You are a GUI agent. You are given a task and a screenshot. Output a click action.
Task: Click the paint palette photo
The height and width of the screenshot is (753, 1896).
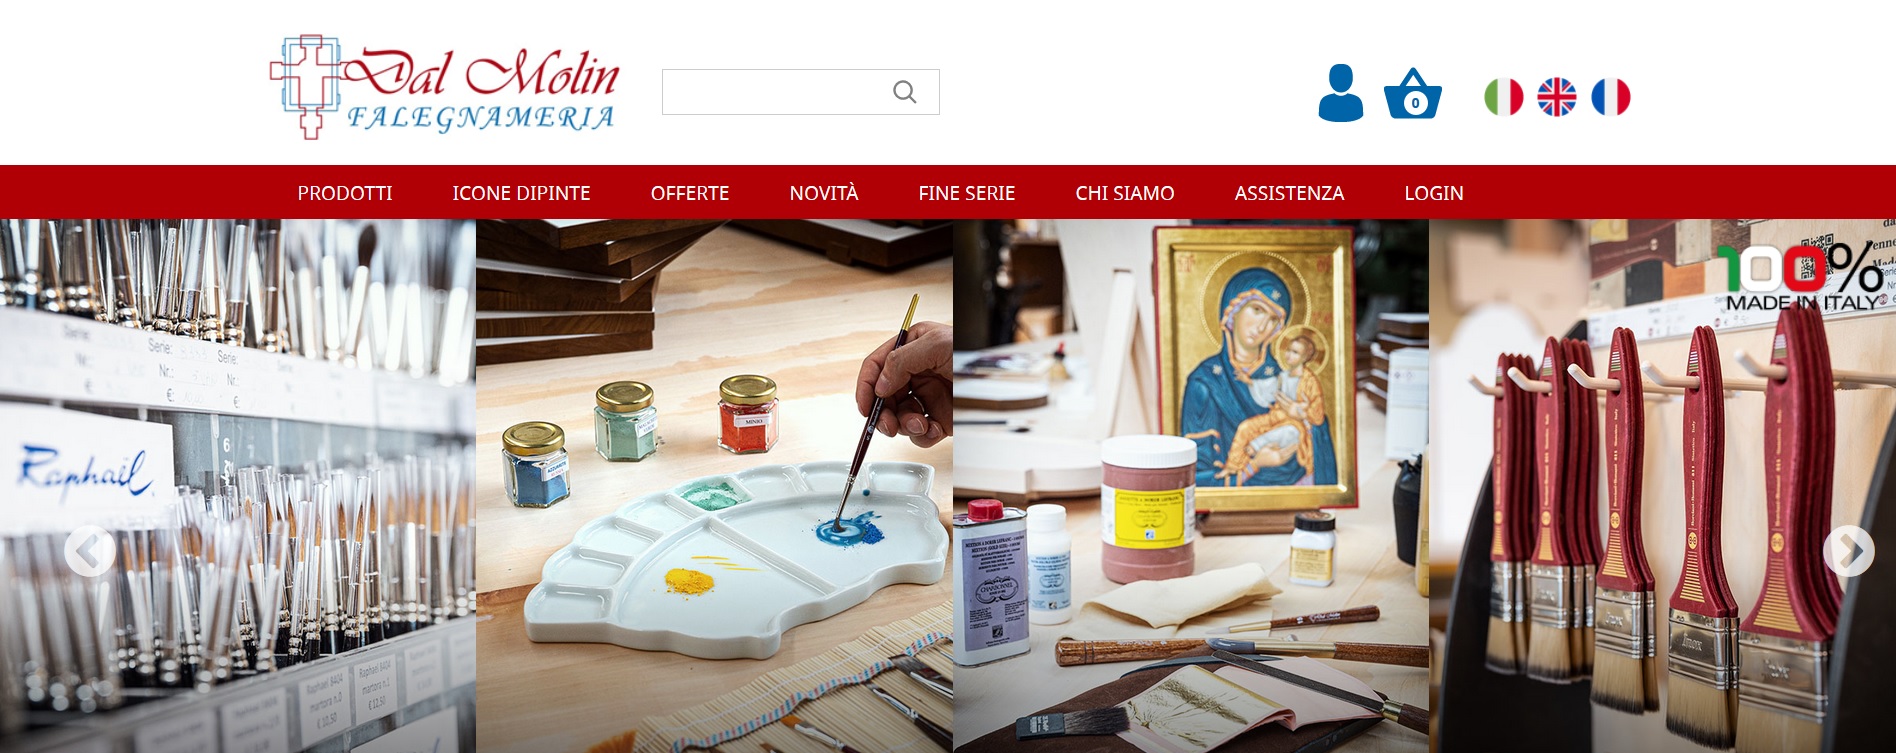pos(714,486)
